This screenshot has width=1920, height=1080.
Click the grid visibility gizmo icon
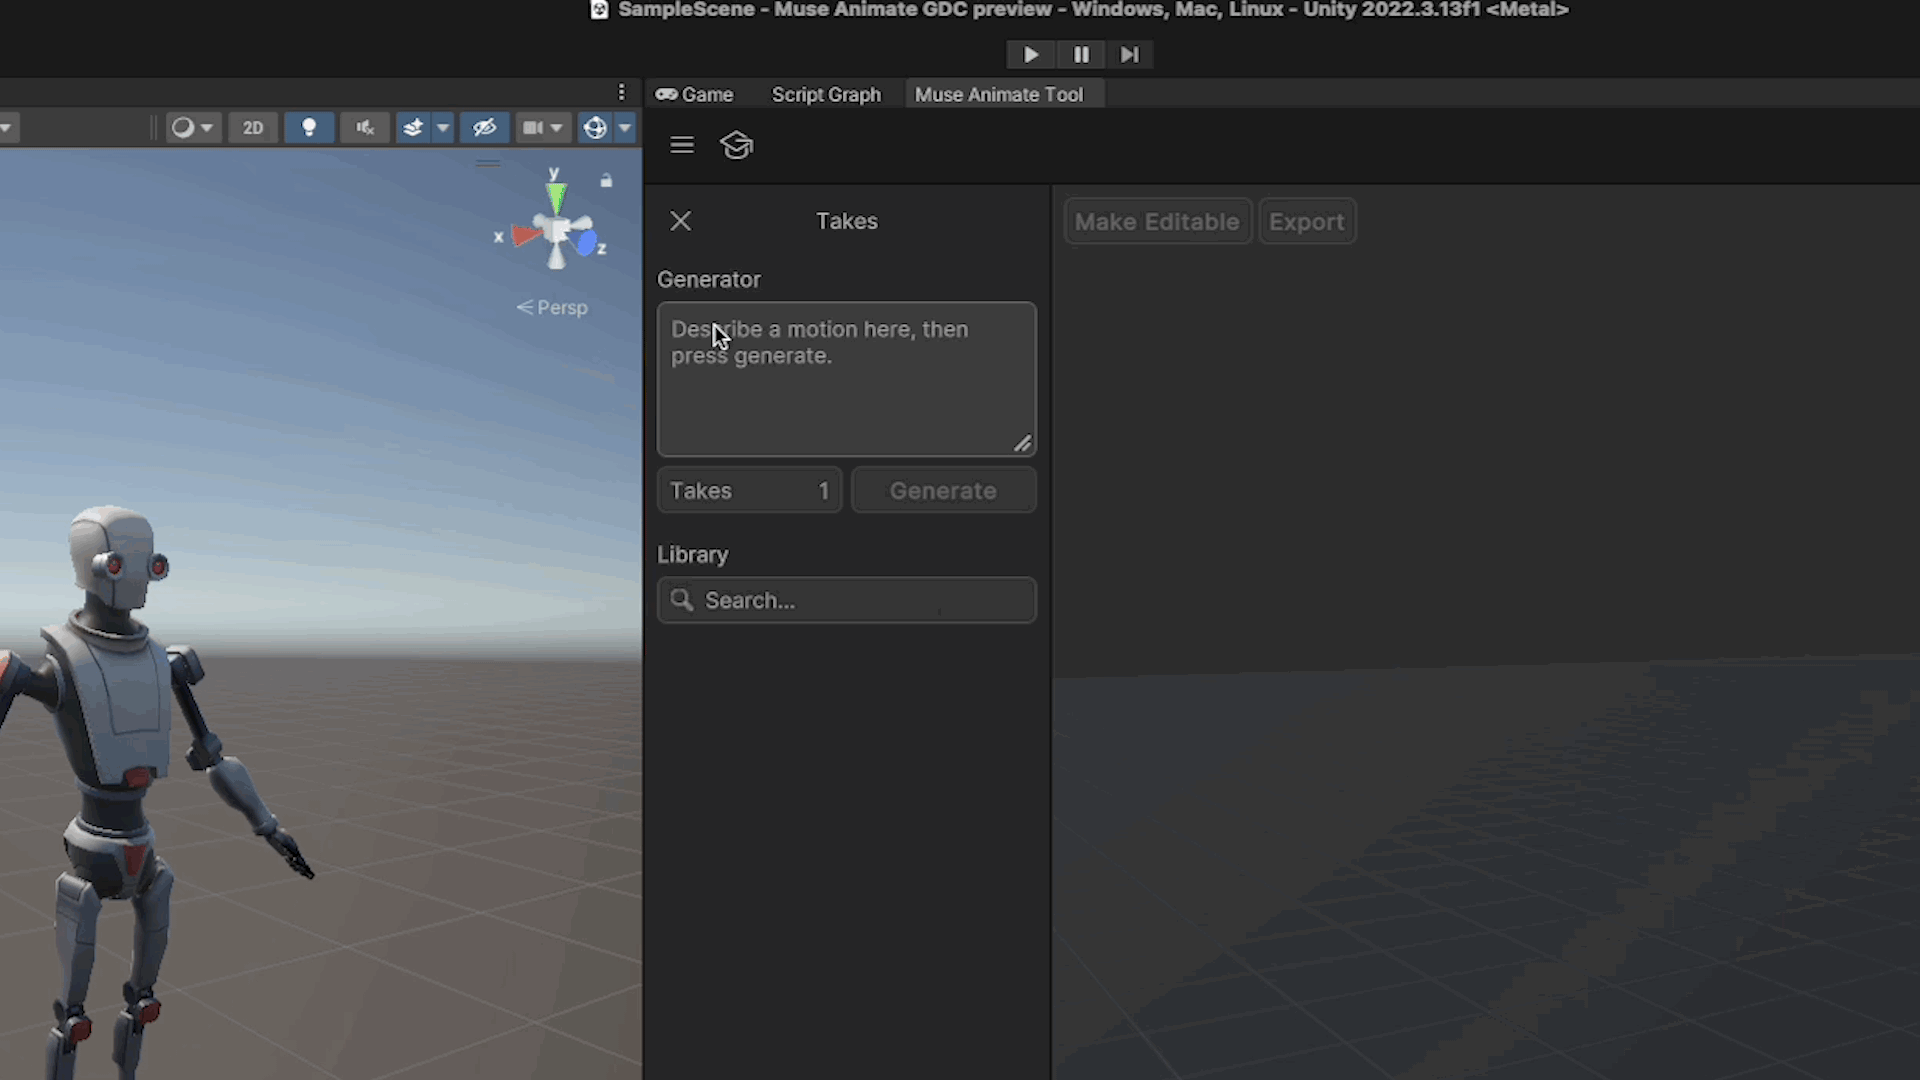[x=594, y=127]
